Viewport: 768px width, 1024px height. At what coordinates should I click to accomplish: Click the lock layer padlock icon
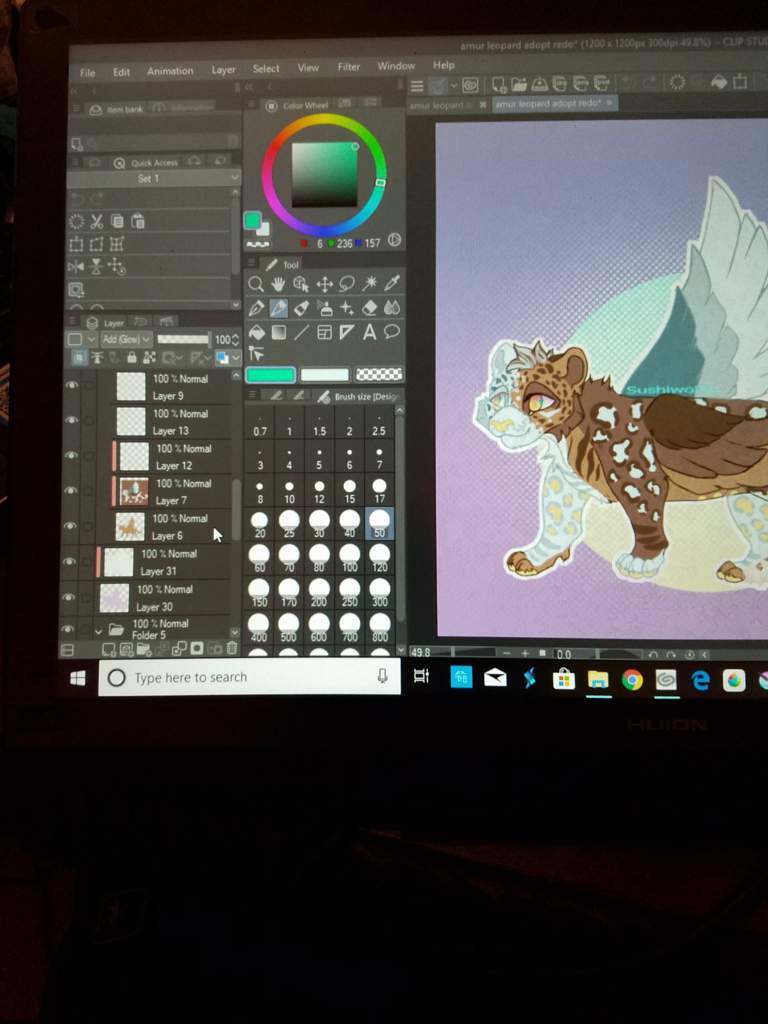tap(132, 357)
